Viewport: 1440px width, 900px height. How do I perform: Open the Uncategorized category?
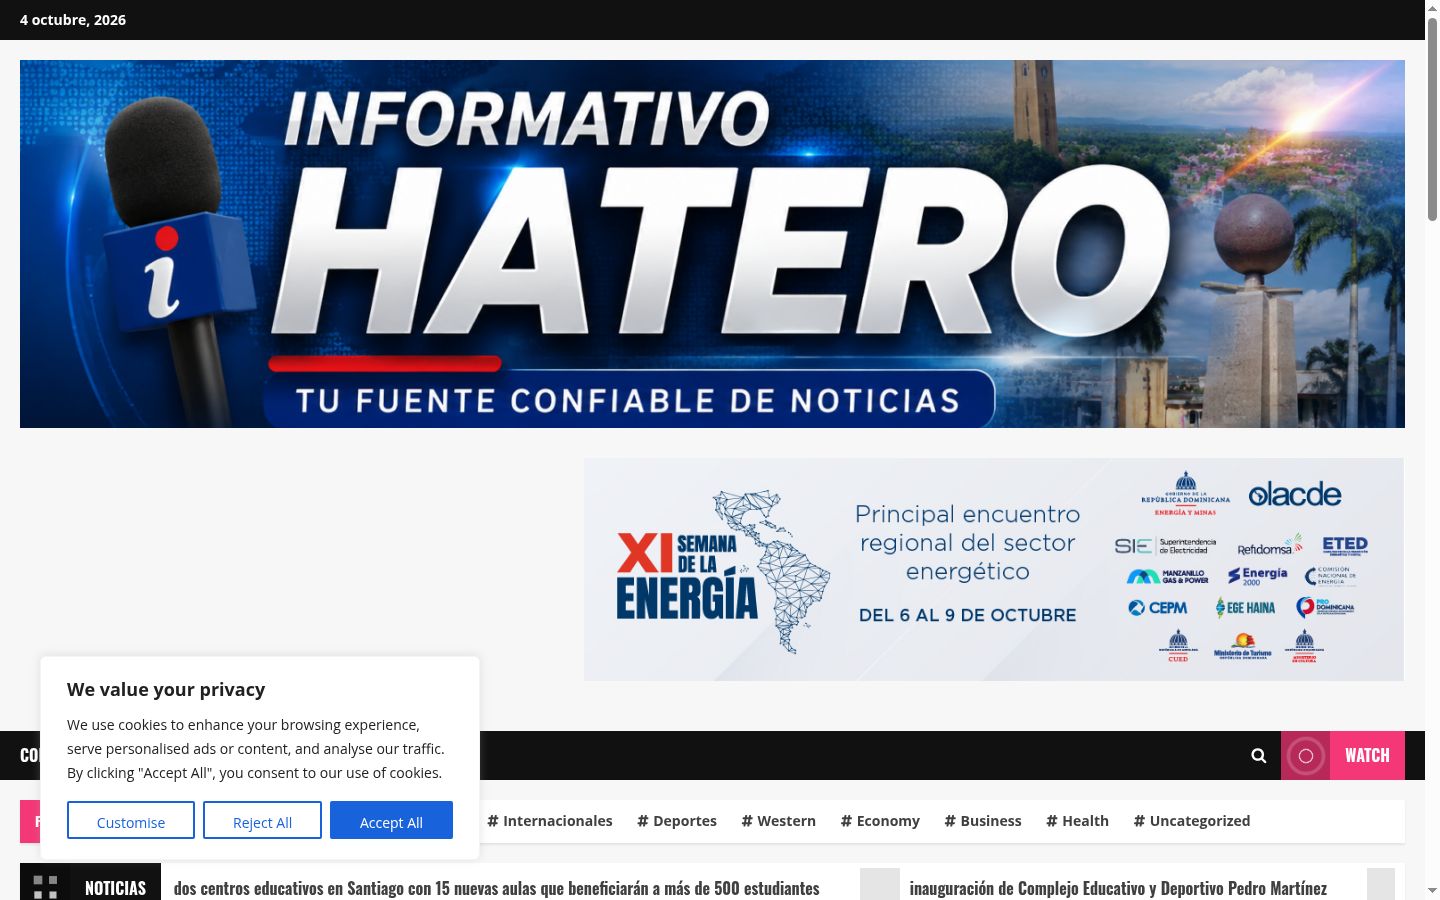click(x=1192, y=821)
